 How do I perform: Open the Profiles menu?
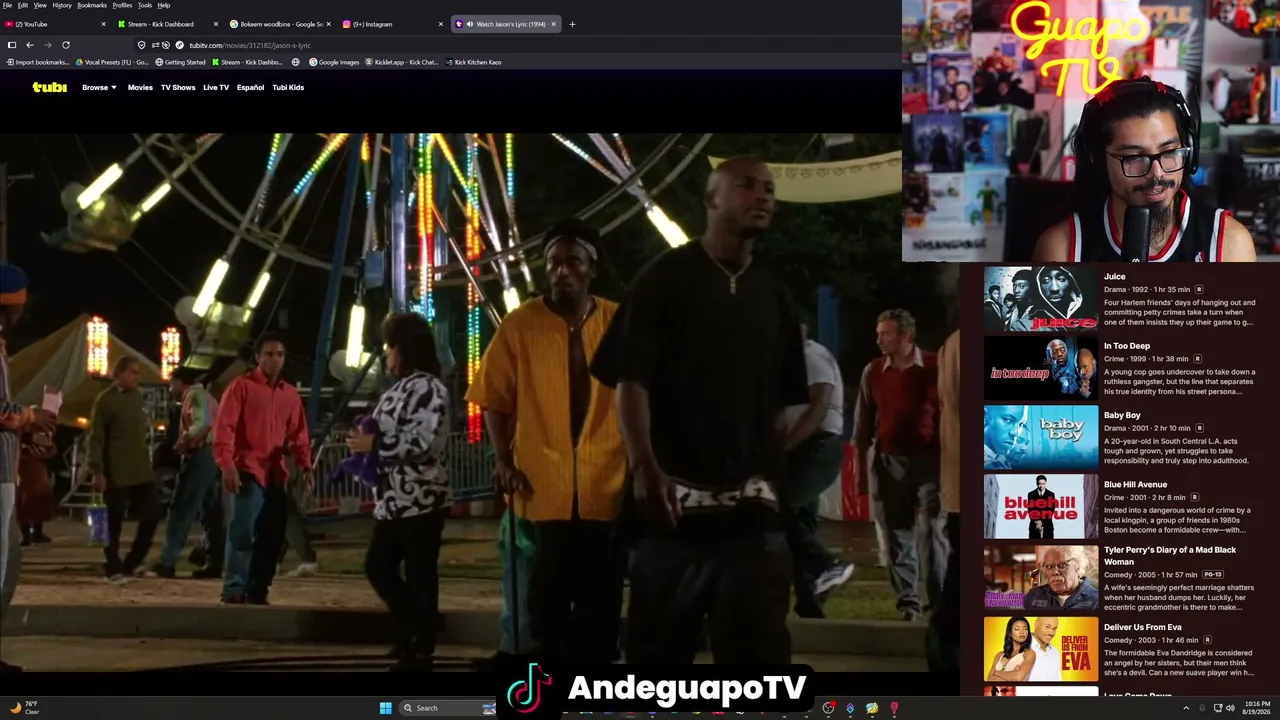pyautogui.click(x=122, y=5)
